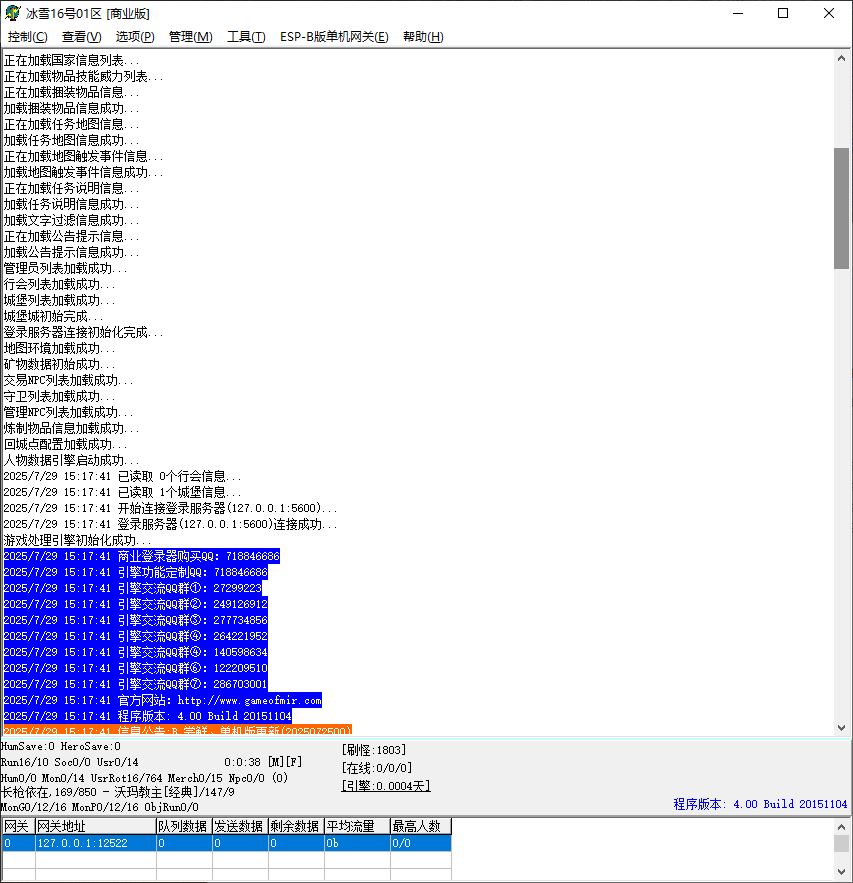Click gateway table scrollbar down arrow
853x883 pixels.
tap(841, 872)
